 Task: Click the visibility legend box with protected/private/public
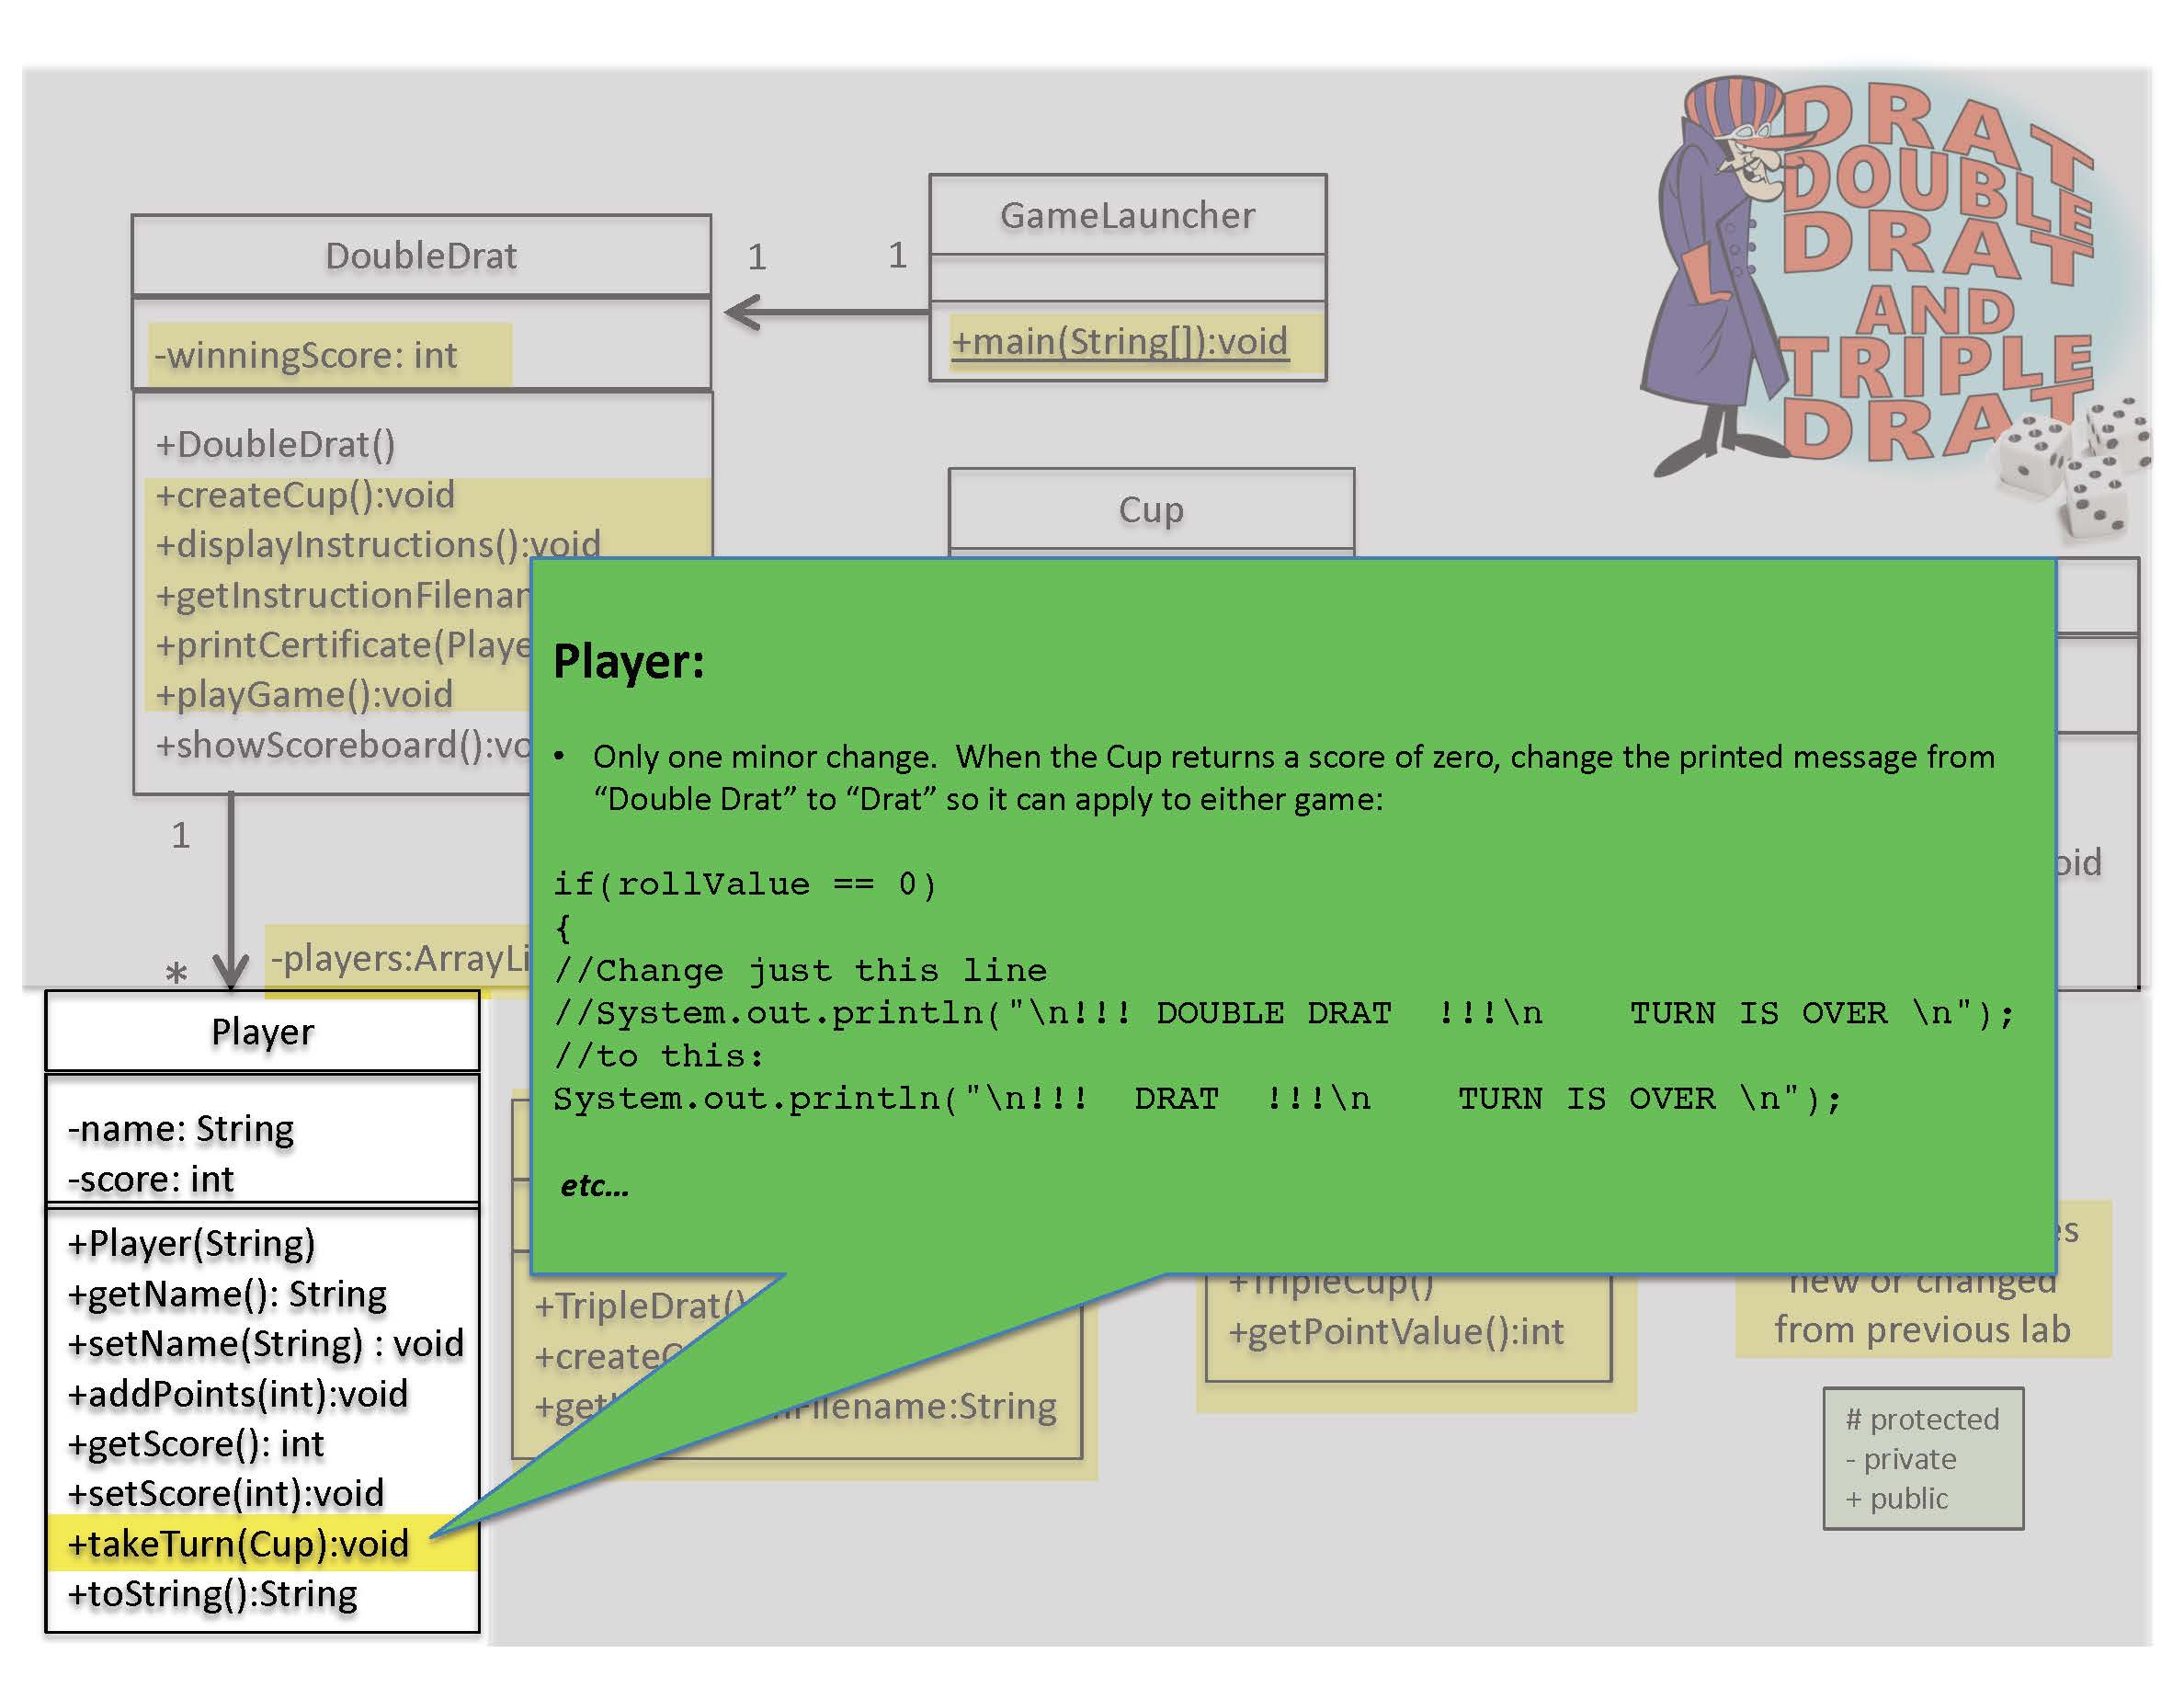click(1922, 1458)
